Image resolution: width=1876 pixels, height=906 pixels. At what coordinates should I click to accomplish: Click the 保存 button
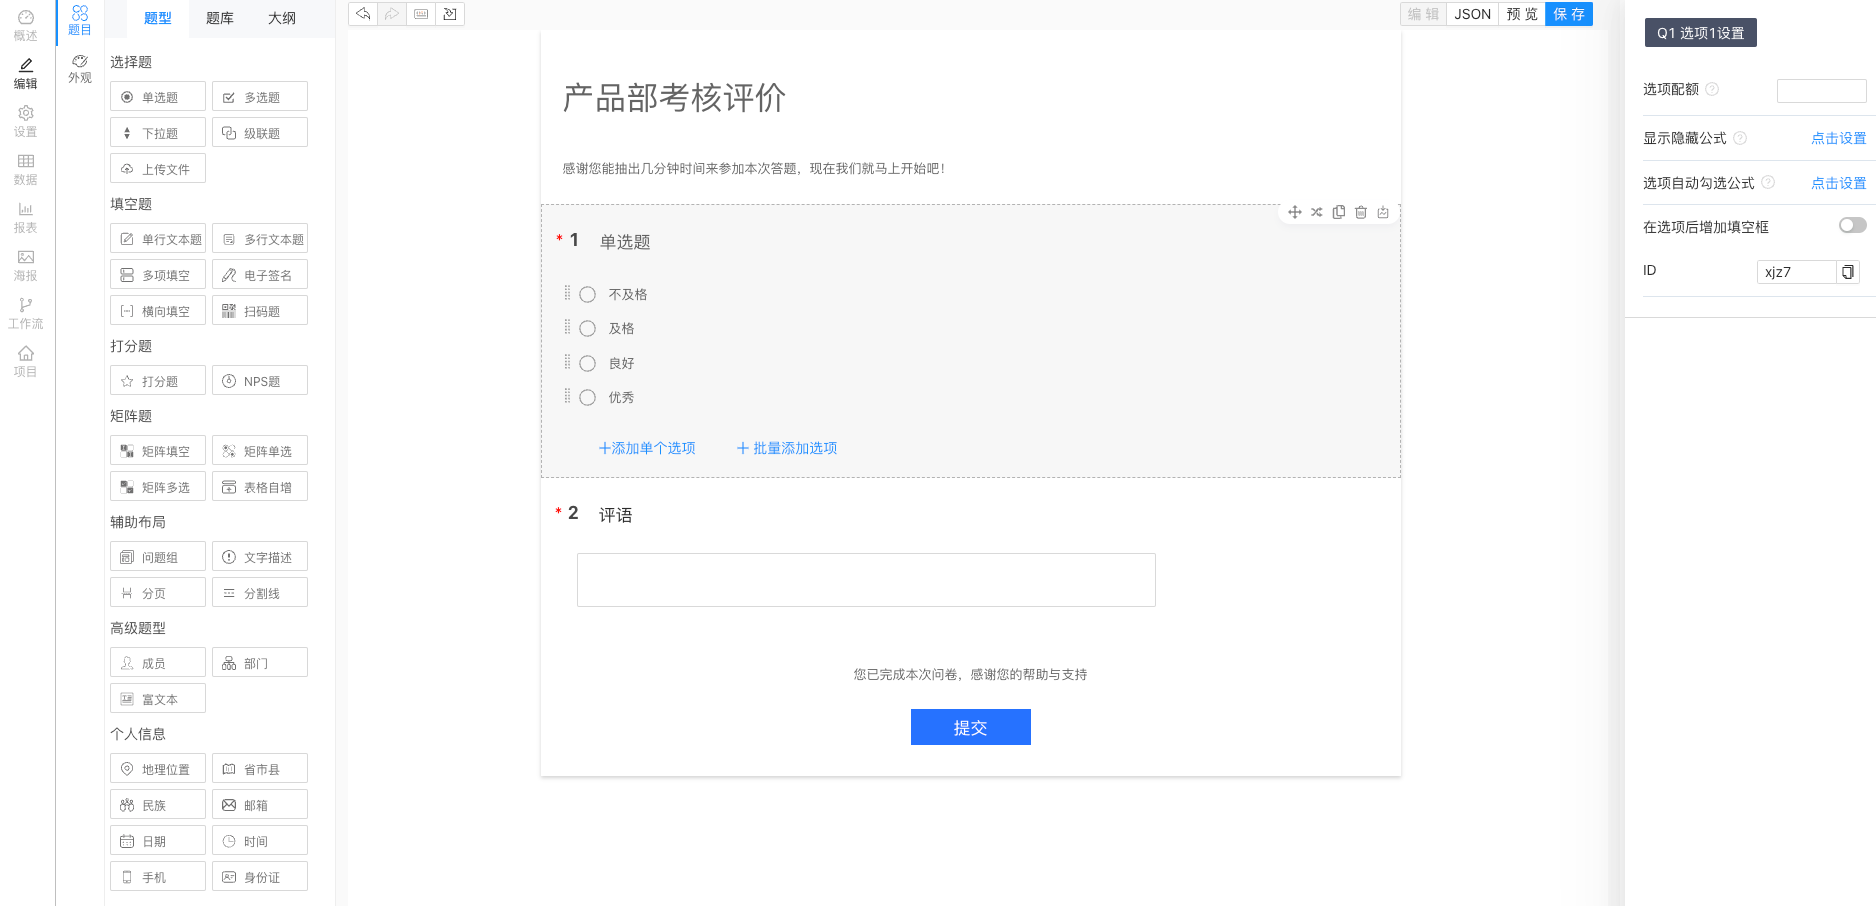pyautogui.click(x=1569, y=14)
